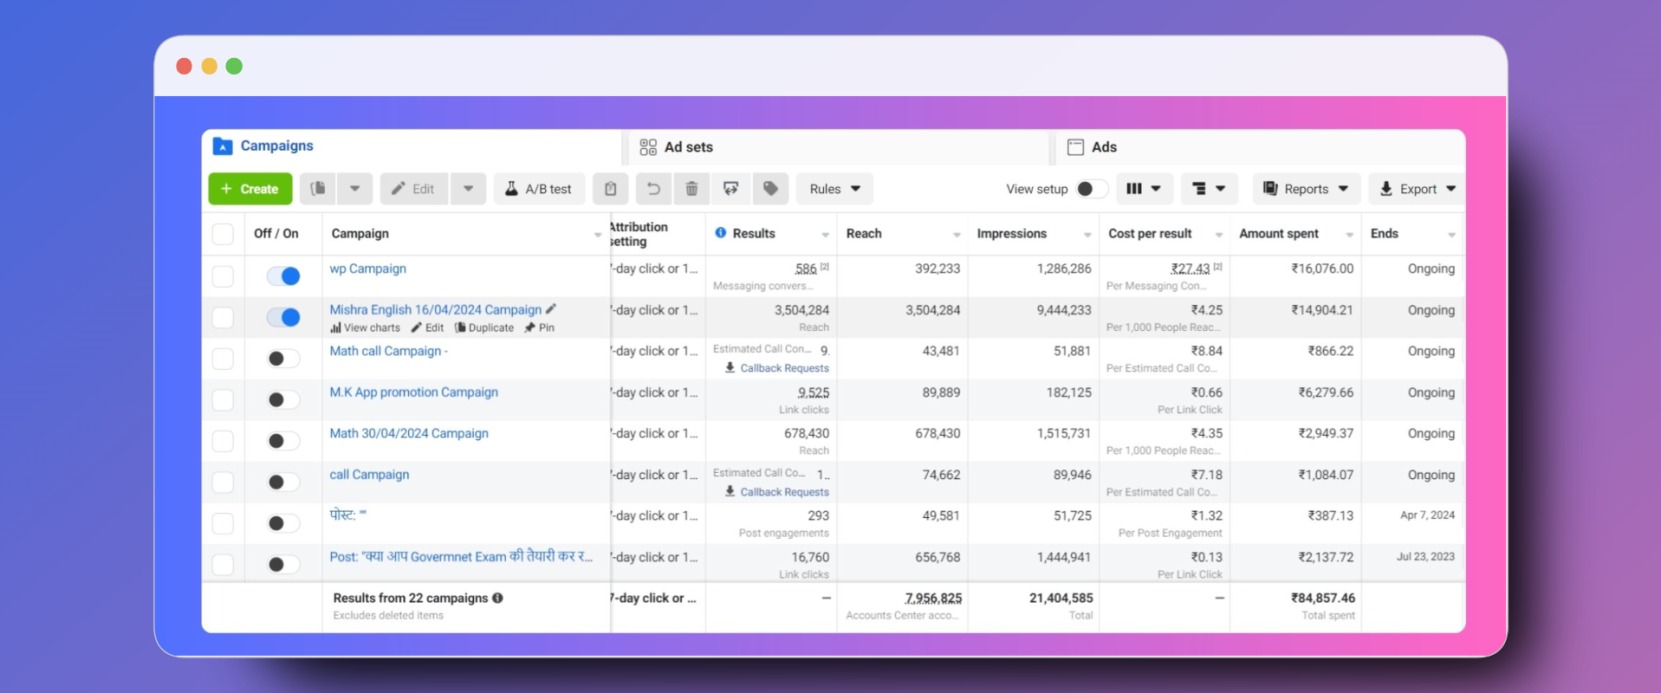1661x693 pixels.
Task: Click the 21,404,585 total impressions value
Action: click(x=1061, y=598)
